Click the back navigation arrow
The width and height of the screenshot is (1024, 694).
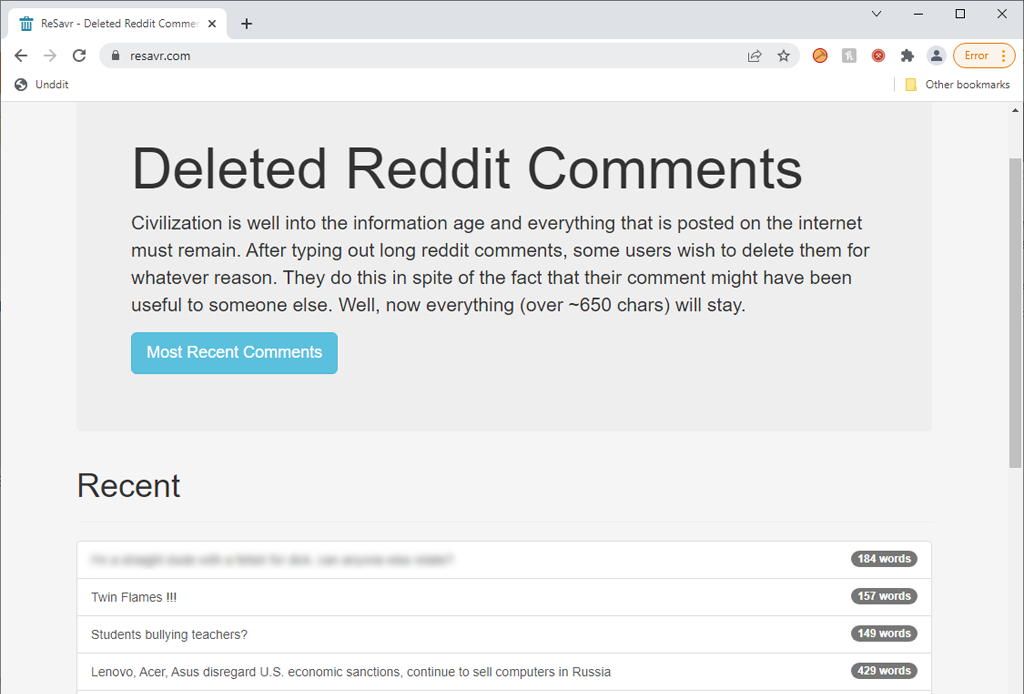point(21,56)
